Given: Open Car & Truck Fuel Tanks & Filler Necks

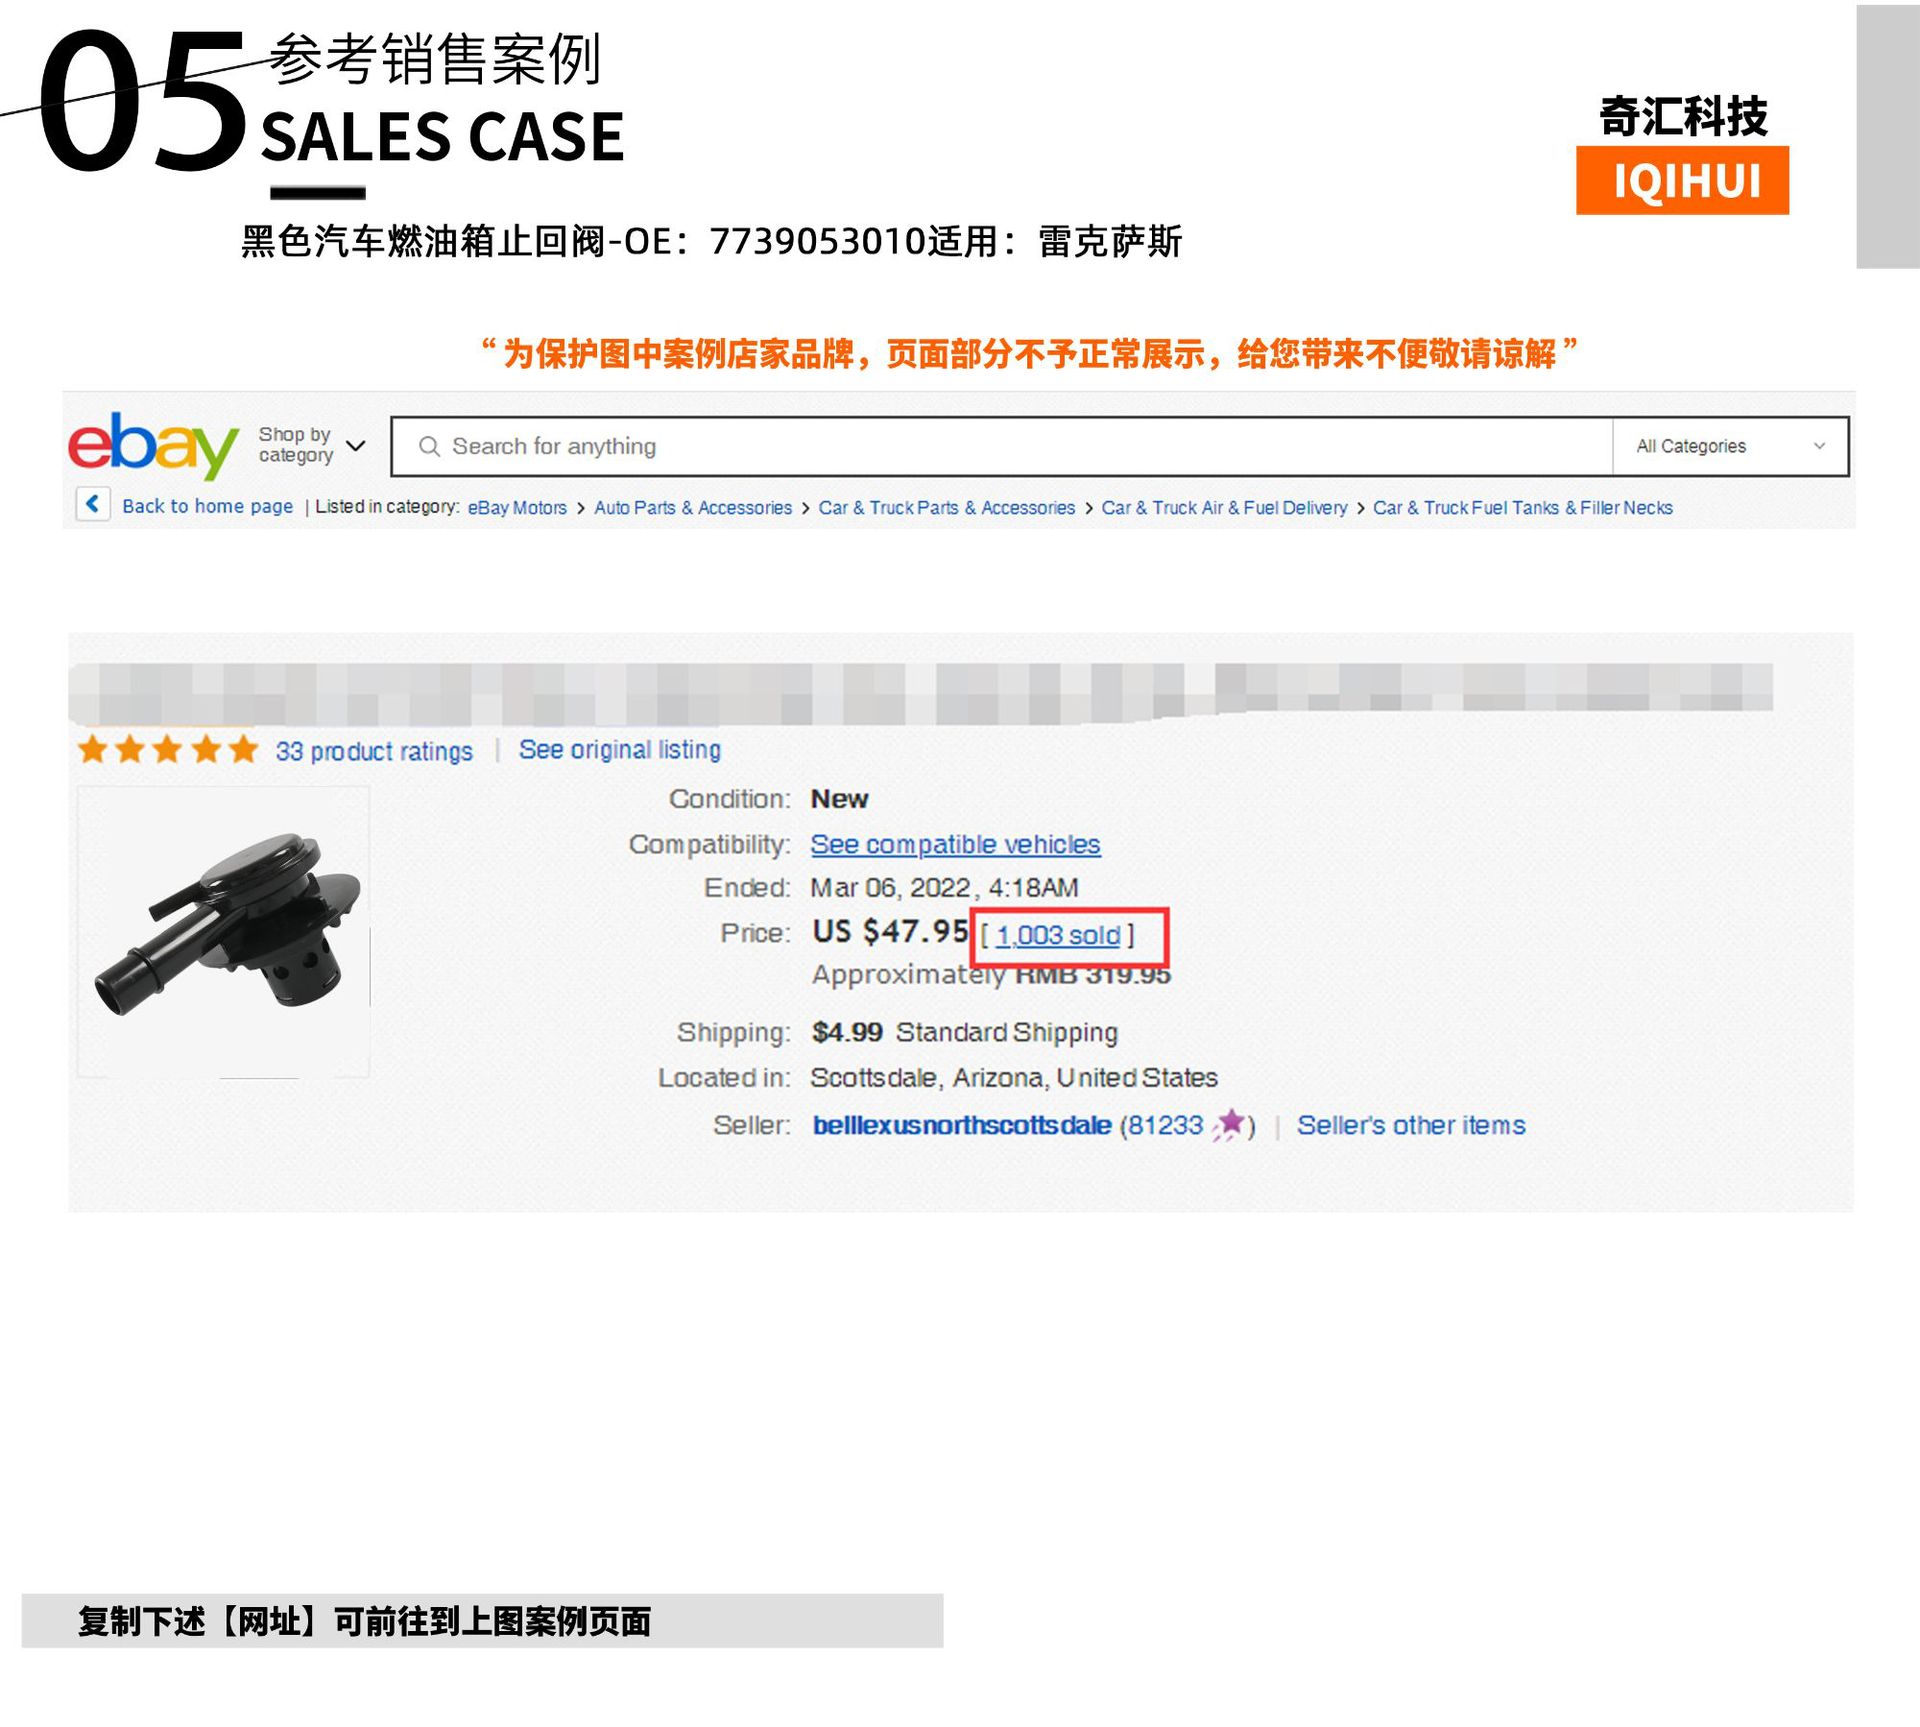Looking at the screenshot, I should pos(1522,508).
